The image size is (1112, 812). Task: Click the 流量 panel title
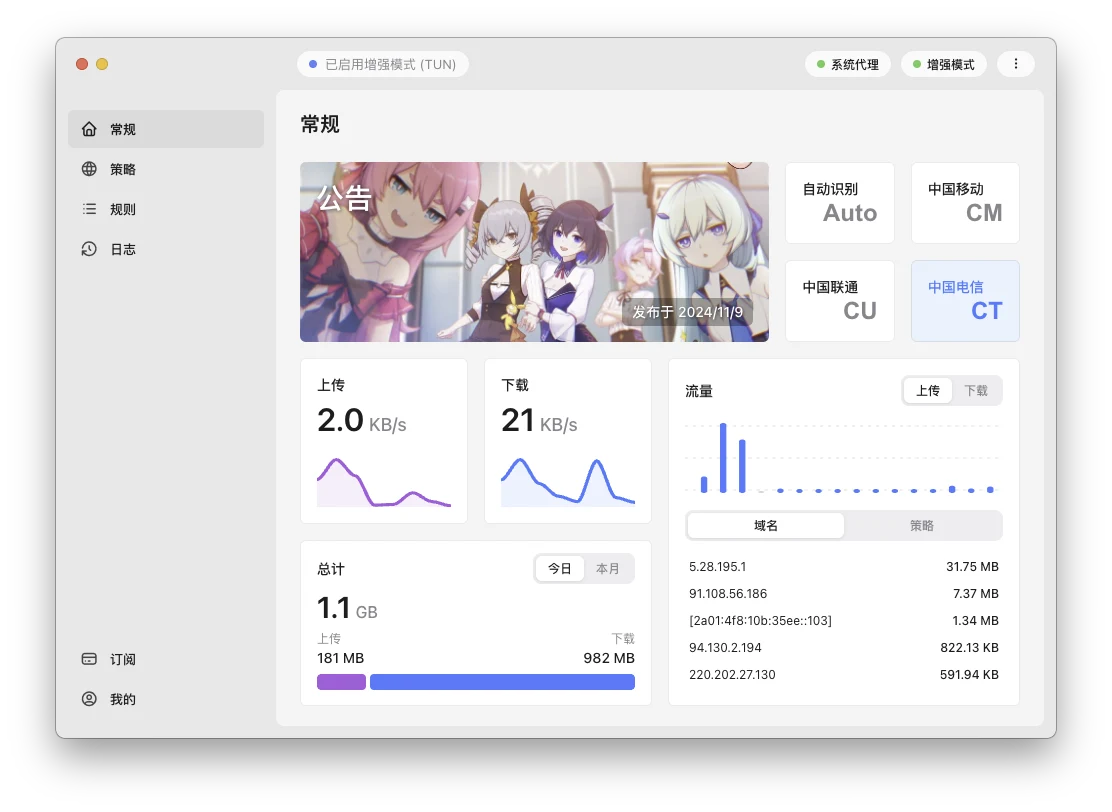coord(699,391)
